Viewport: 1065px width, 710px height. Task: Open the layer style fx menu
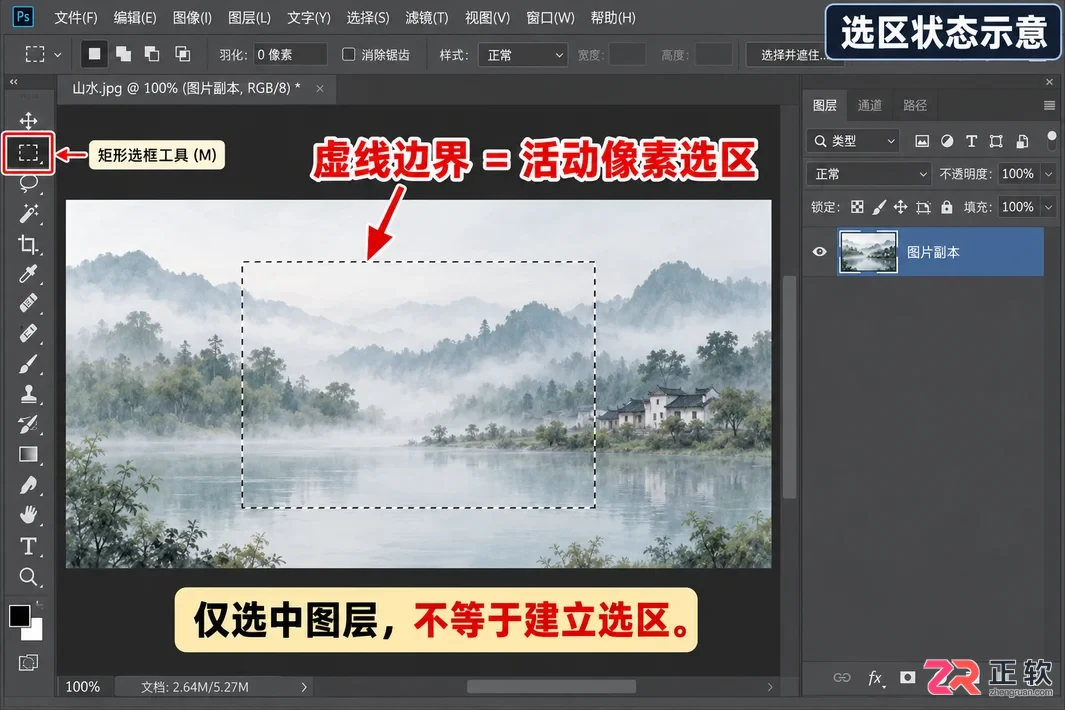876,678
